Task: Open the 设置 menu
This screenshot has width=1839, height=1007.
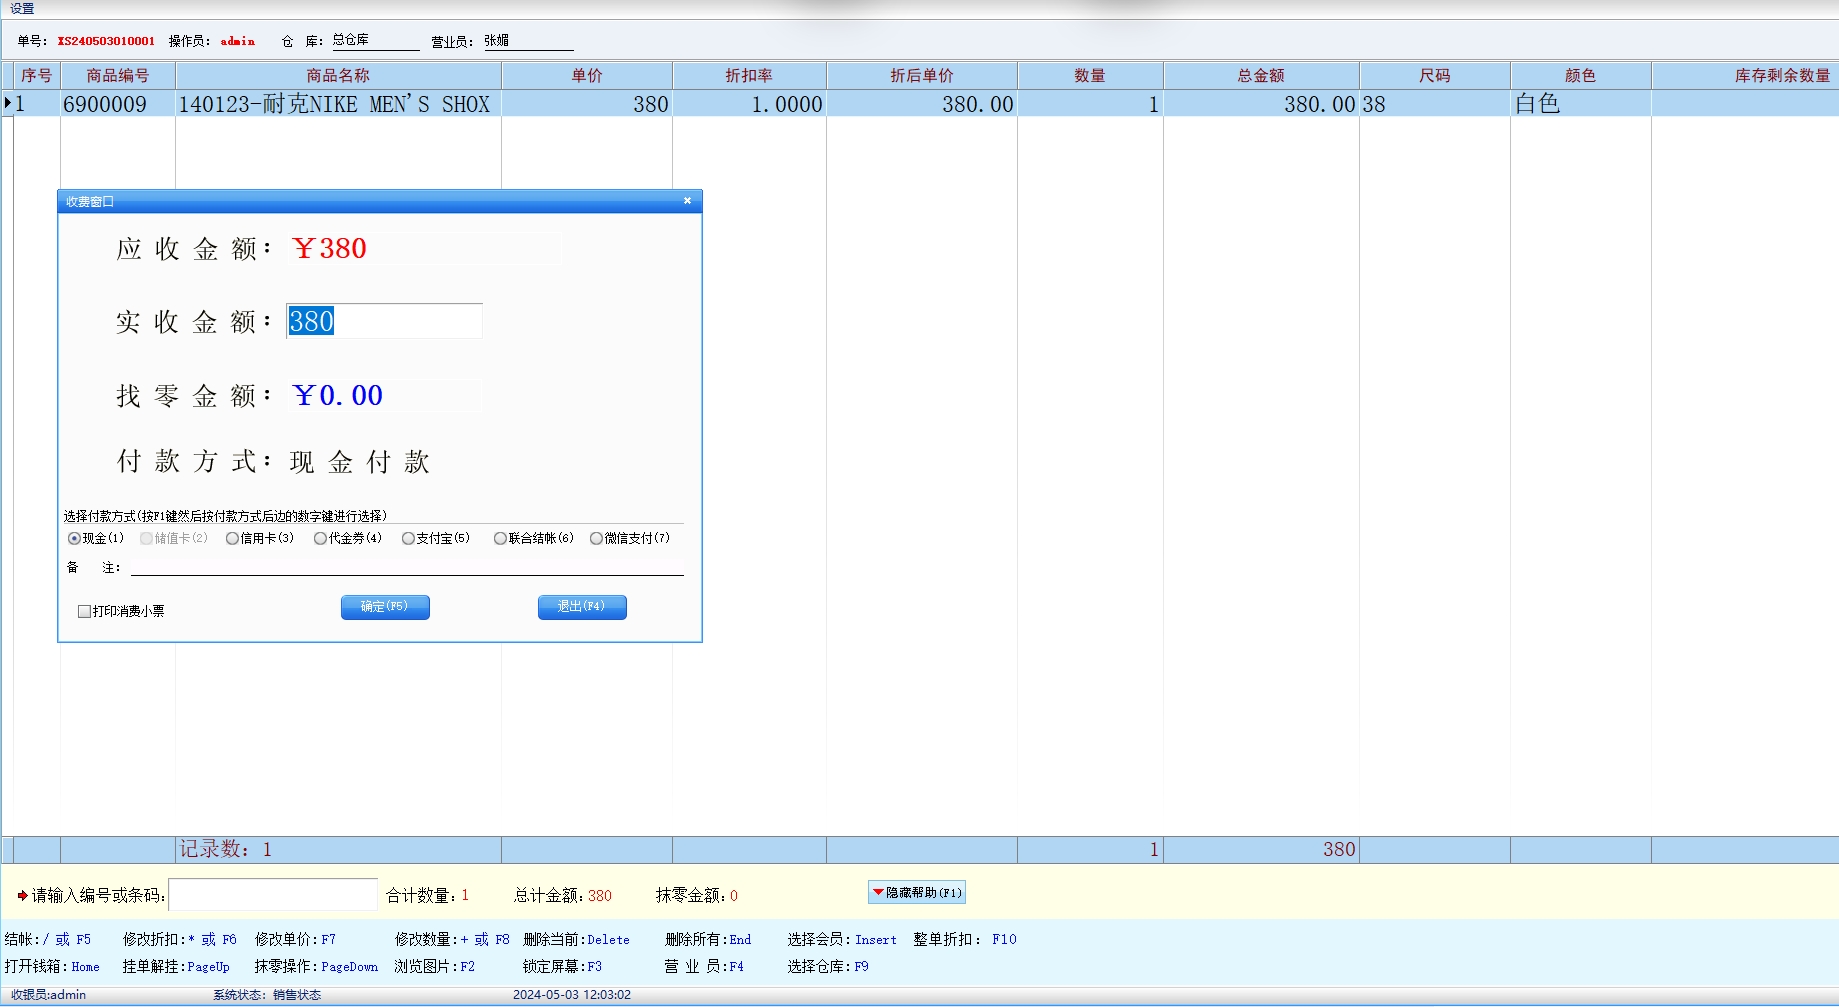Action: (22, 8)
